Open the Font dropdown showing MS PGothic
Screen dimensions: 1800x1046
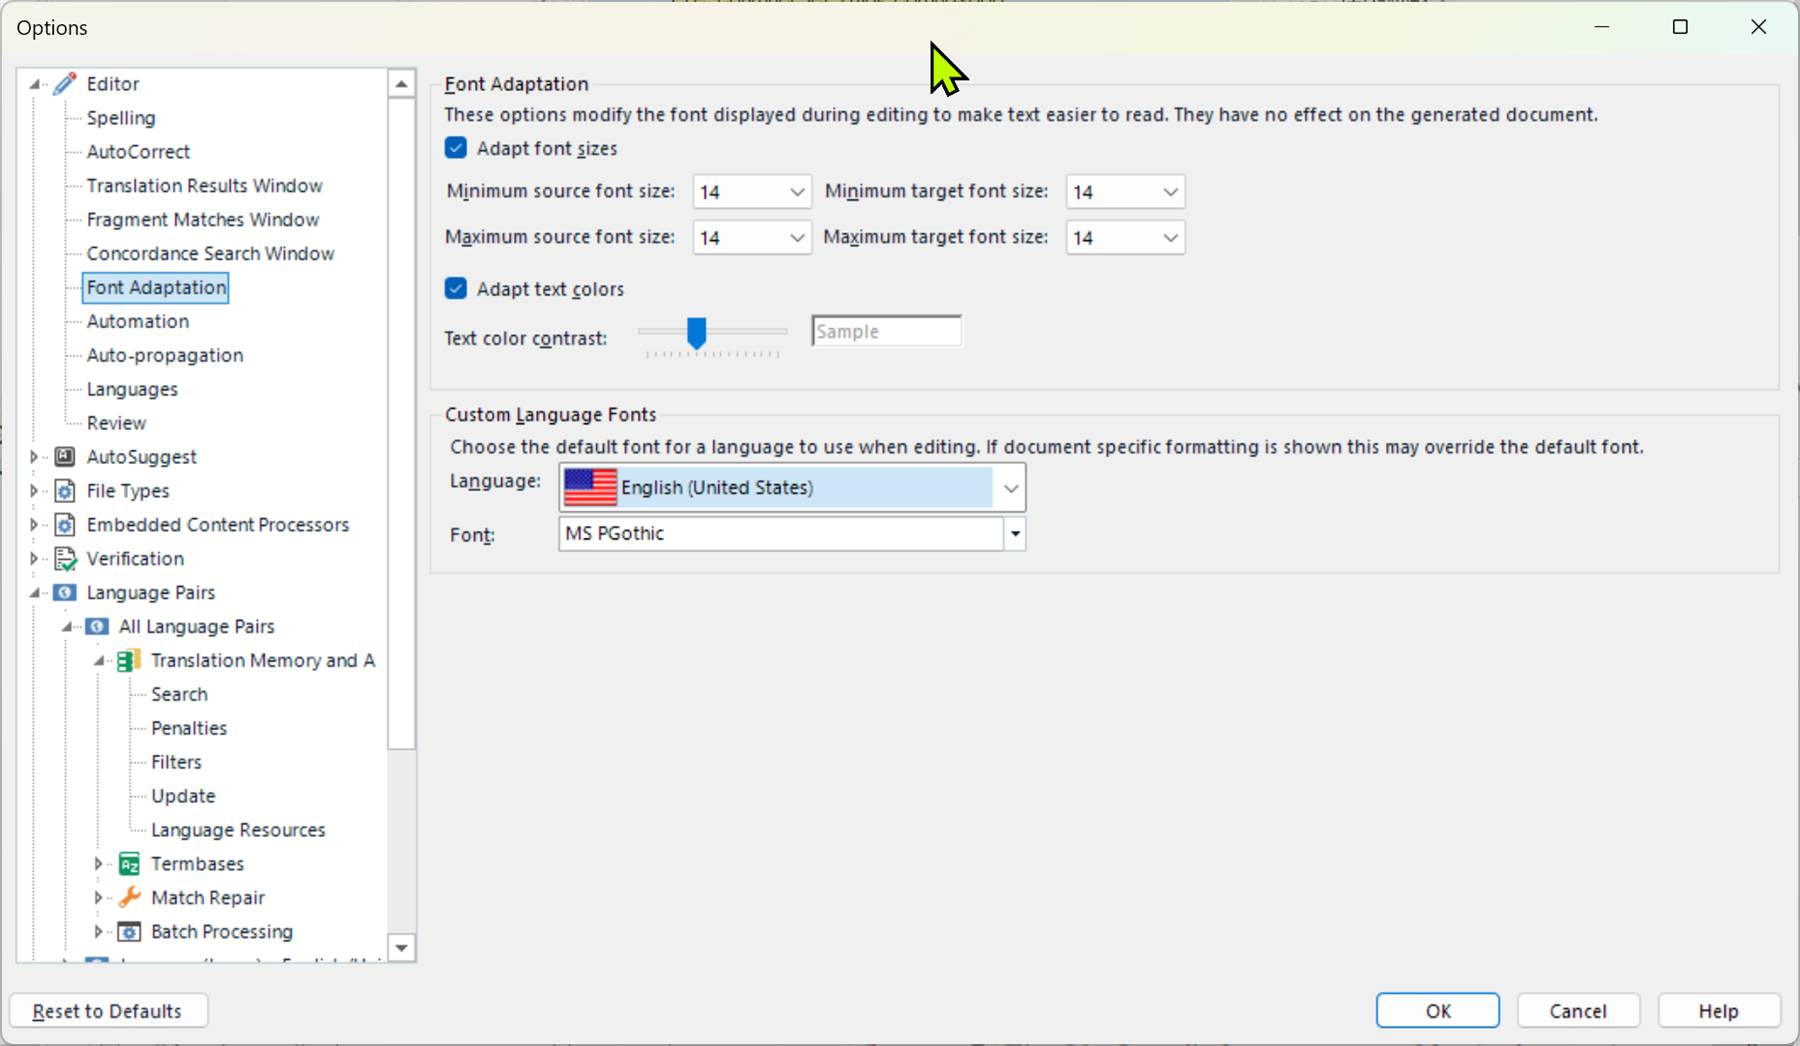click(x=1015, y=534)
